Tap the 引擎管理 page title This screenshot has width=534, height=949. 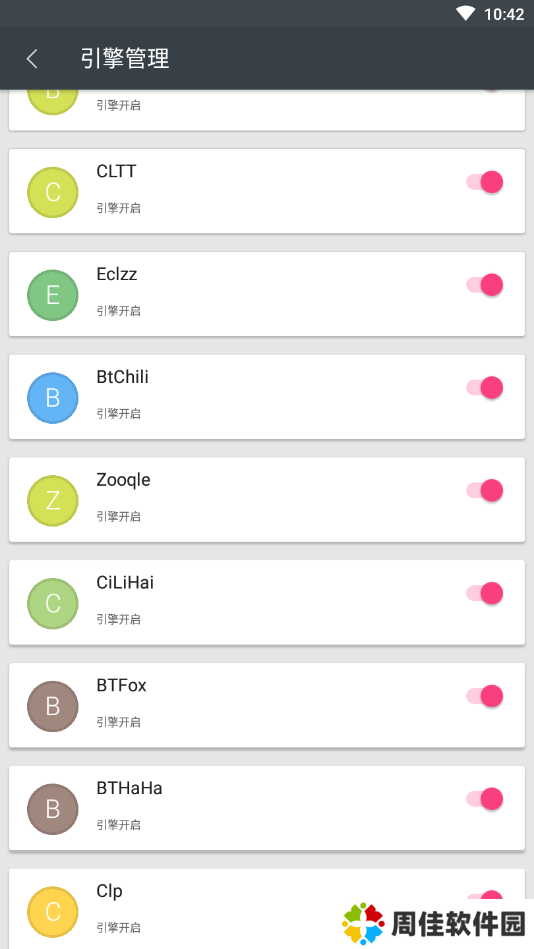[x=125, y=59]
